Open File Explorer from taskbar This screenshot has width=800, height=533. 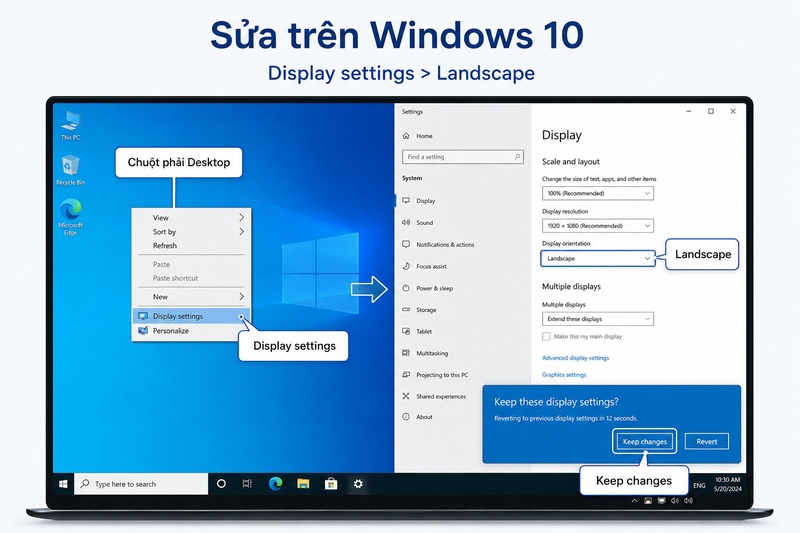coord(303,484)
